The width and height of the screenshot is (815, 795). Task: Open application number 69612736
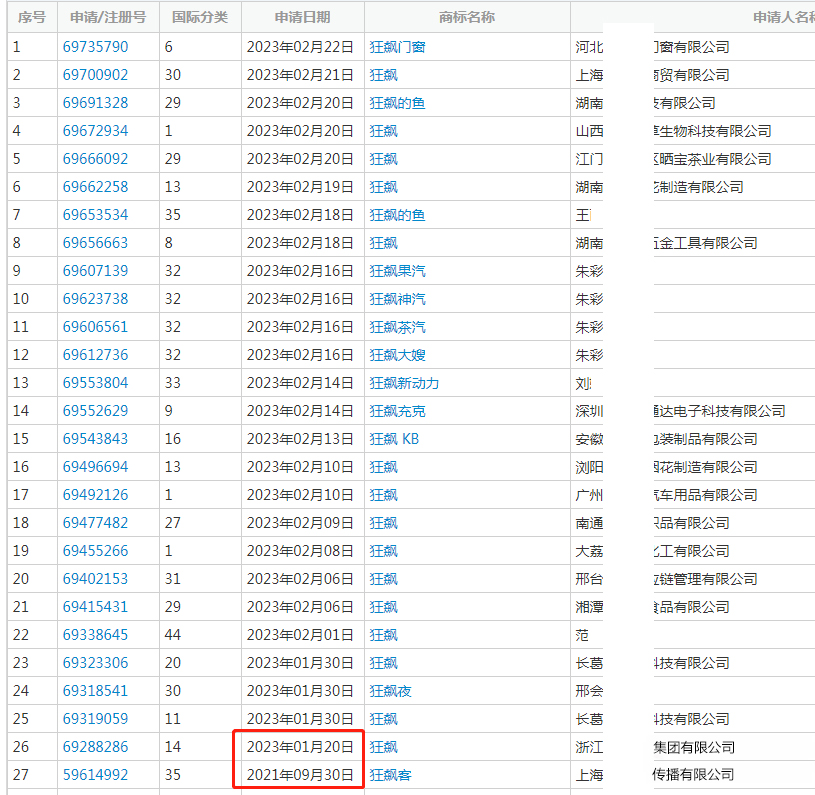95,355
